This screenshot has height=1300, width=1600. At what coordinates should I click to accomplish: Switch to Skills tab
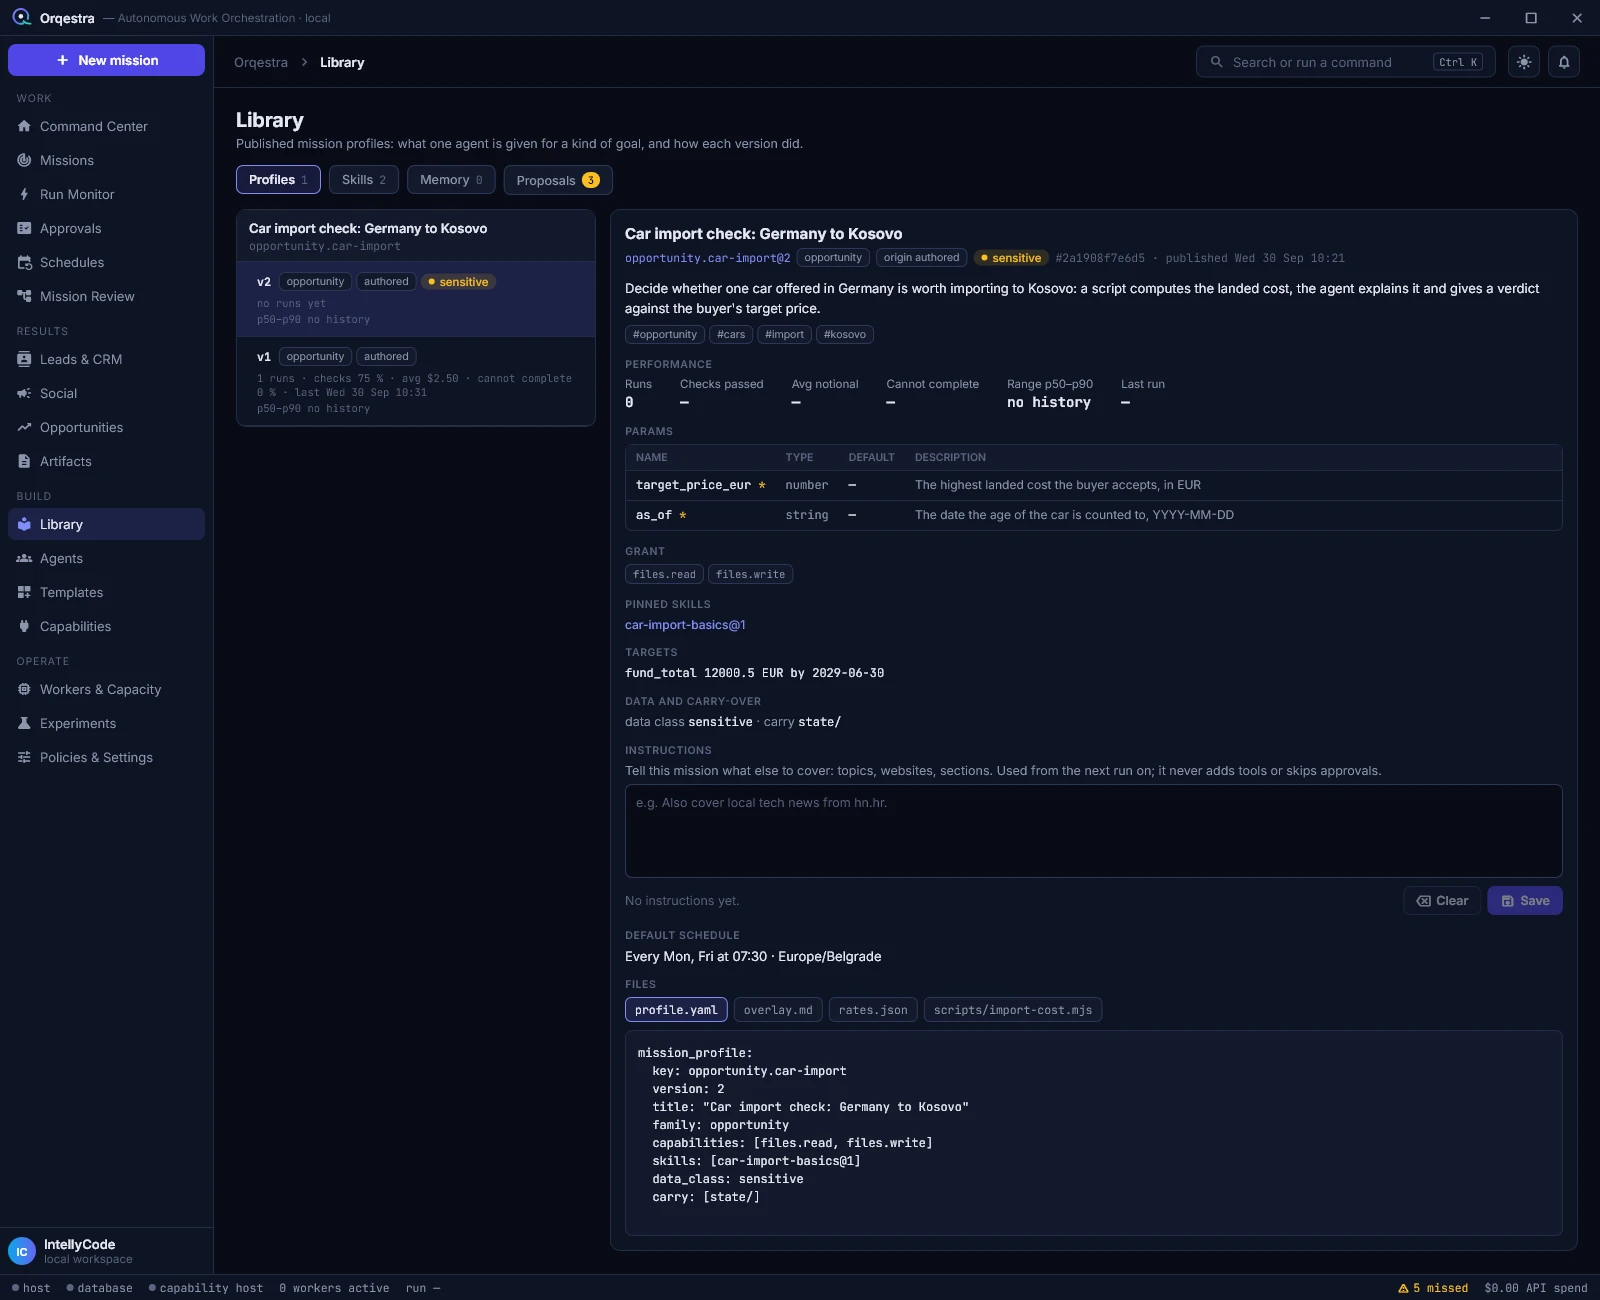click(364, 180)
